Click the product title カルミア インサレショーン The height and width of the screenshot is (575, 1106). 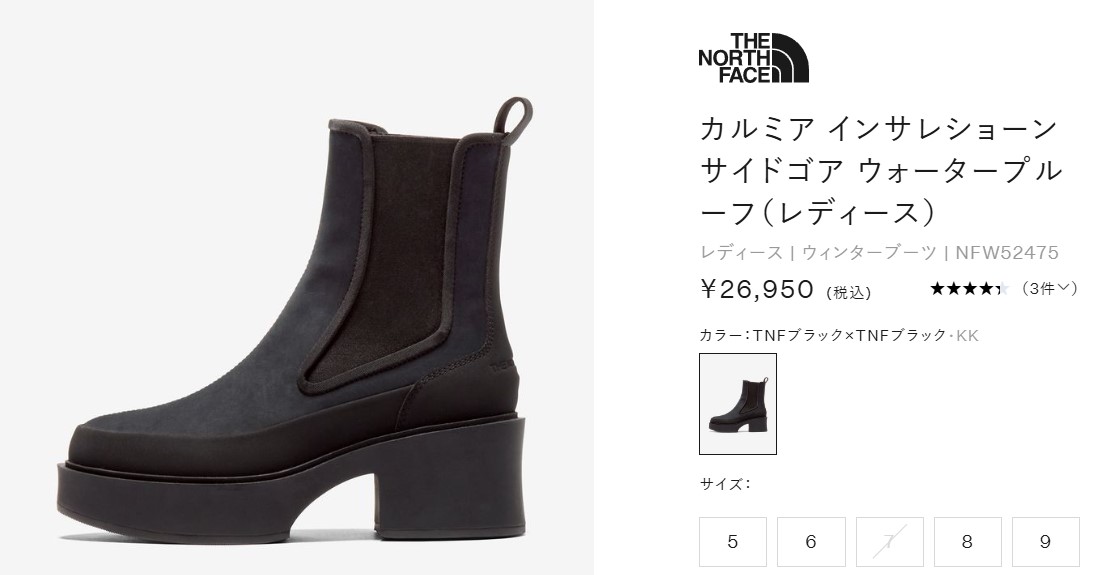click(x=879, y=128)
